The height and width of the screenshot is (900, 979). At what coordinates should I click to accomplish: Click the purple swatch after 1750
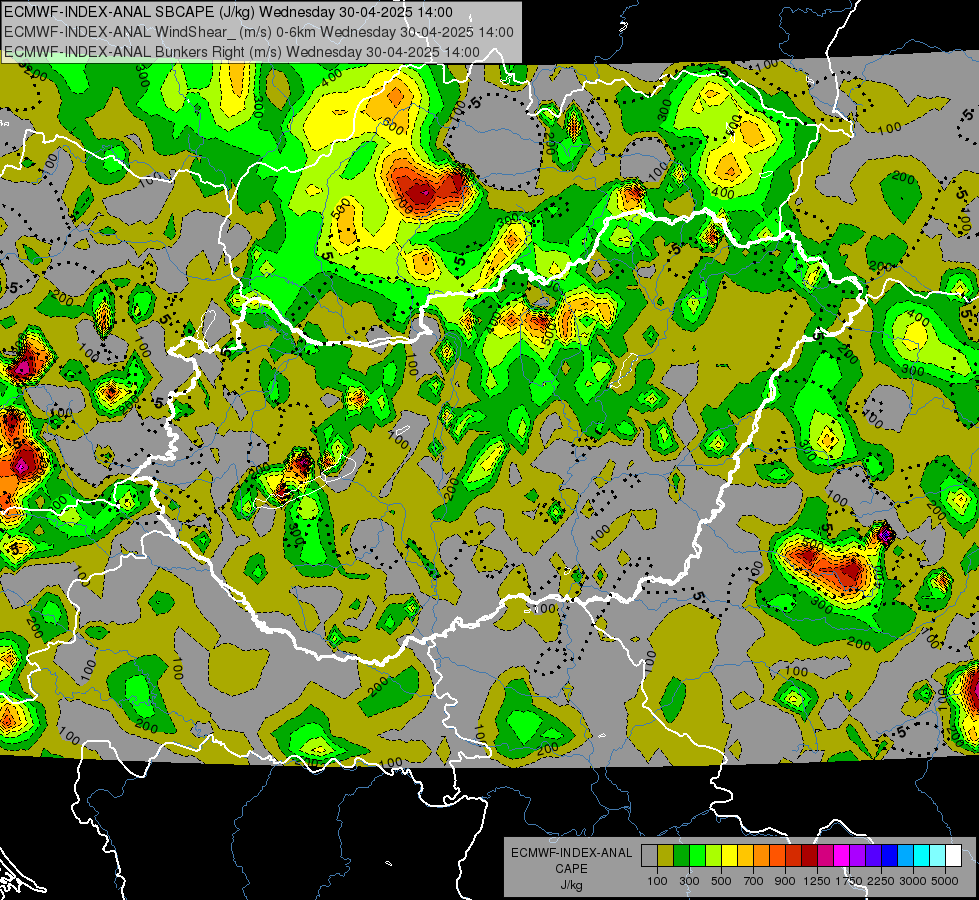857,855
